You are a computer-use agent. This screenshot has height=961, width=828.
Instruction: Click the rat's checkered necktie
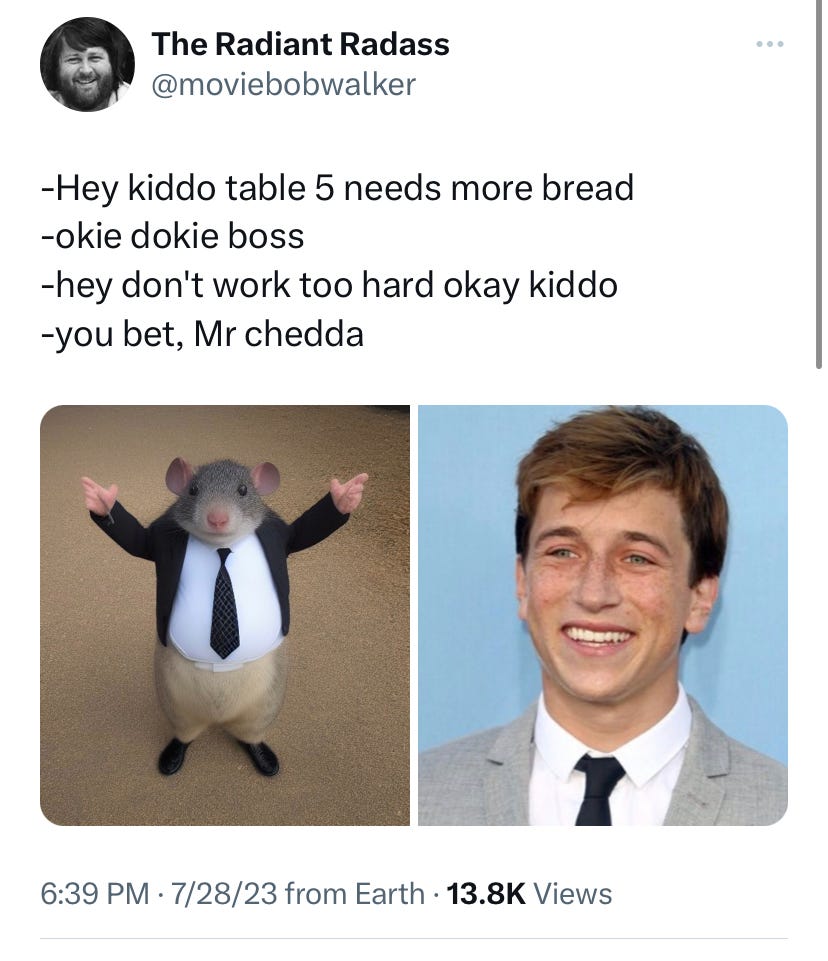224,604
